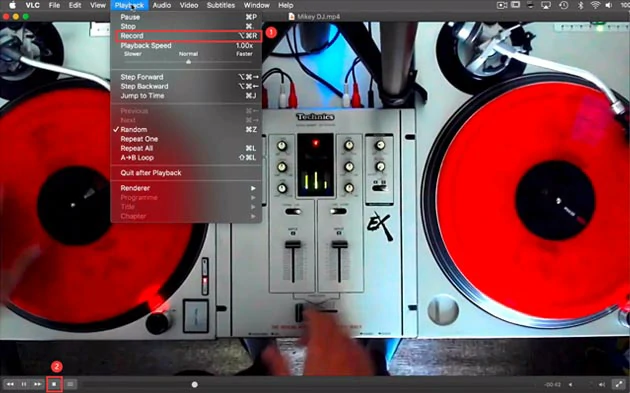Click the remaining time display

553,385
